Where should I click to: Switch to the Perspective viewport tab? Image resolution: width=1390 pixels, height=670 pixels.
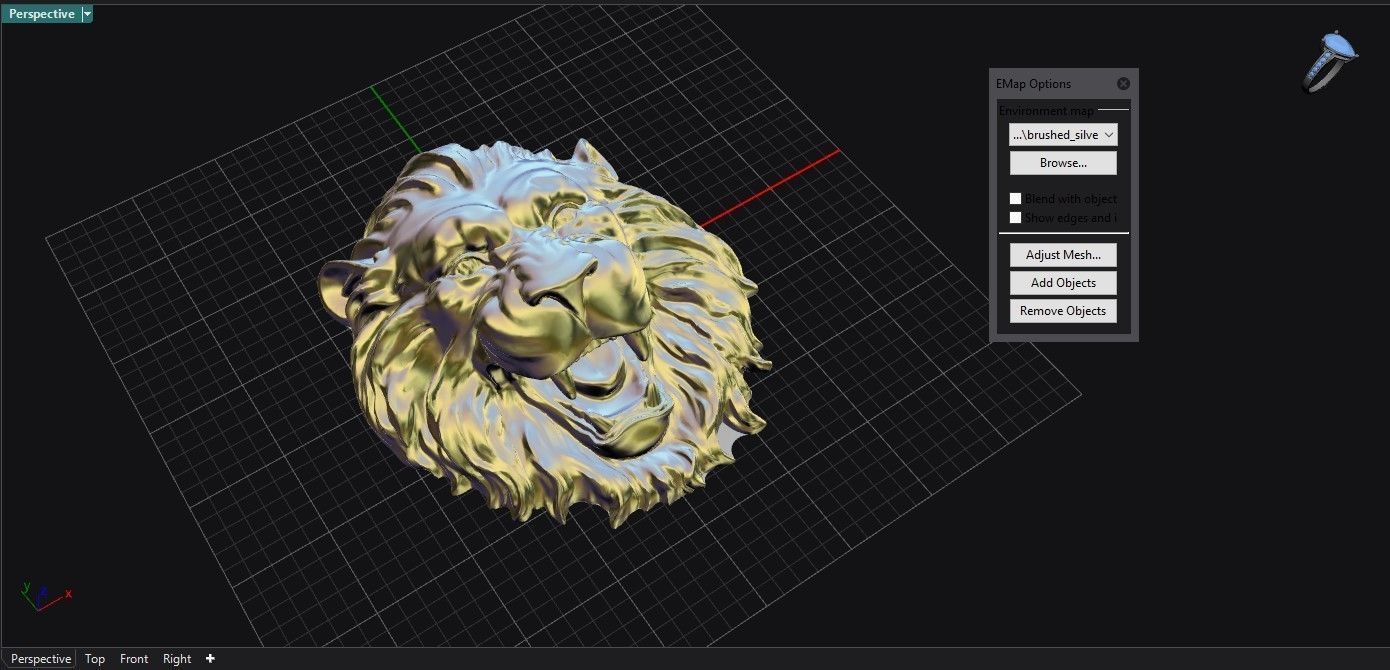coord(41,659)
